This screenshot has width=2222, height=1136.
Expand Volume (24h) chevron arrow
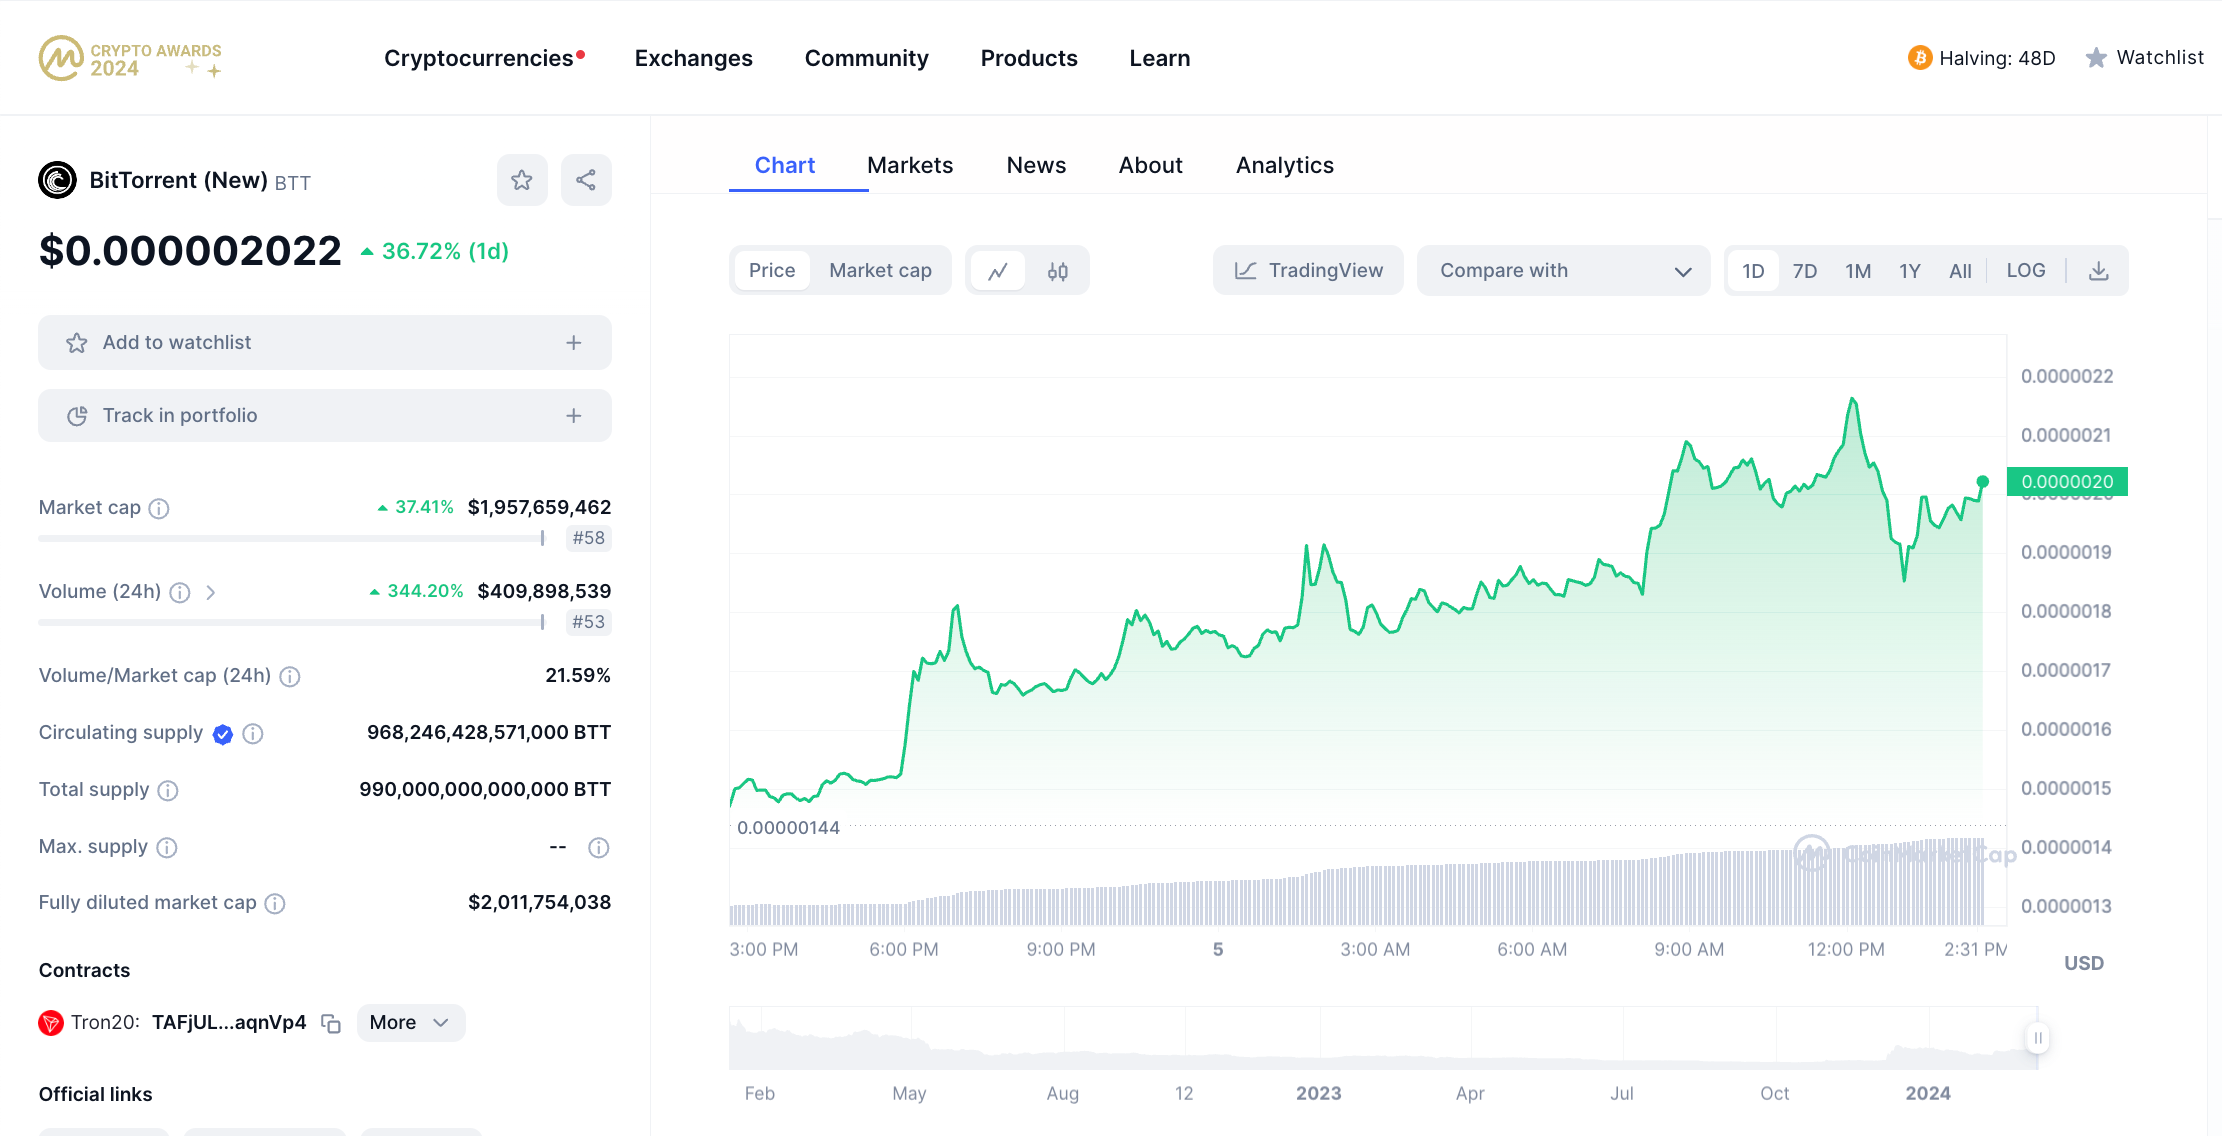point(211,592)
